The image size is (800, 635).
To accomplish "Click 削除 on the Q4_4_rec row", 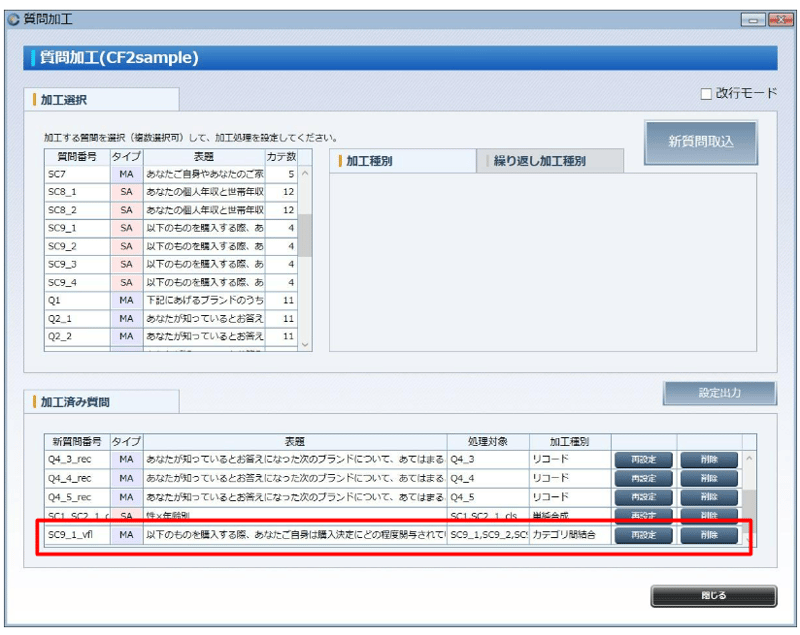I will pyautogui.click(x=710, y=478).
